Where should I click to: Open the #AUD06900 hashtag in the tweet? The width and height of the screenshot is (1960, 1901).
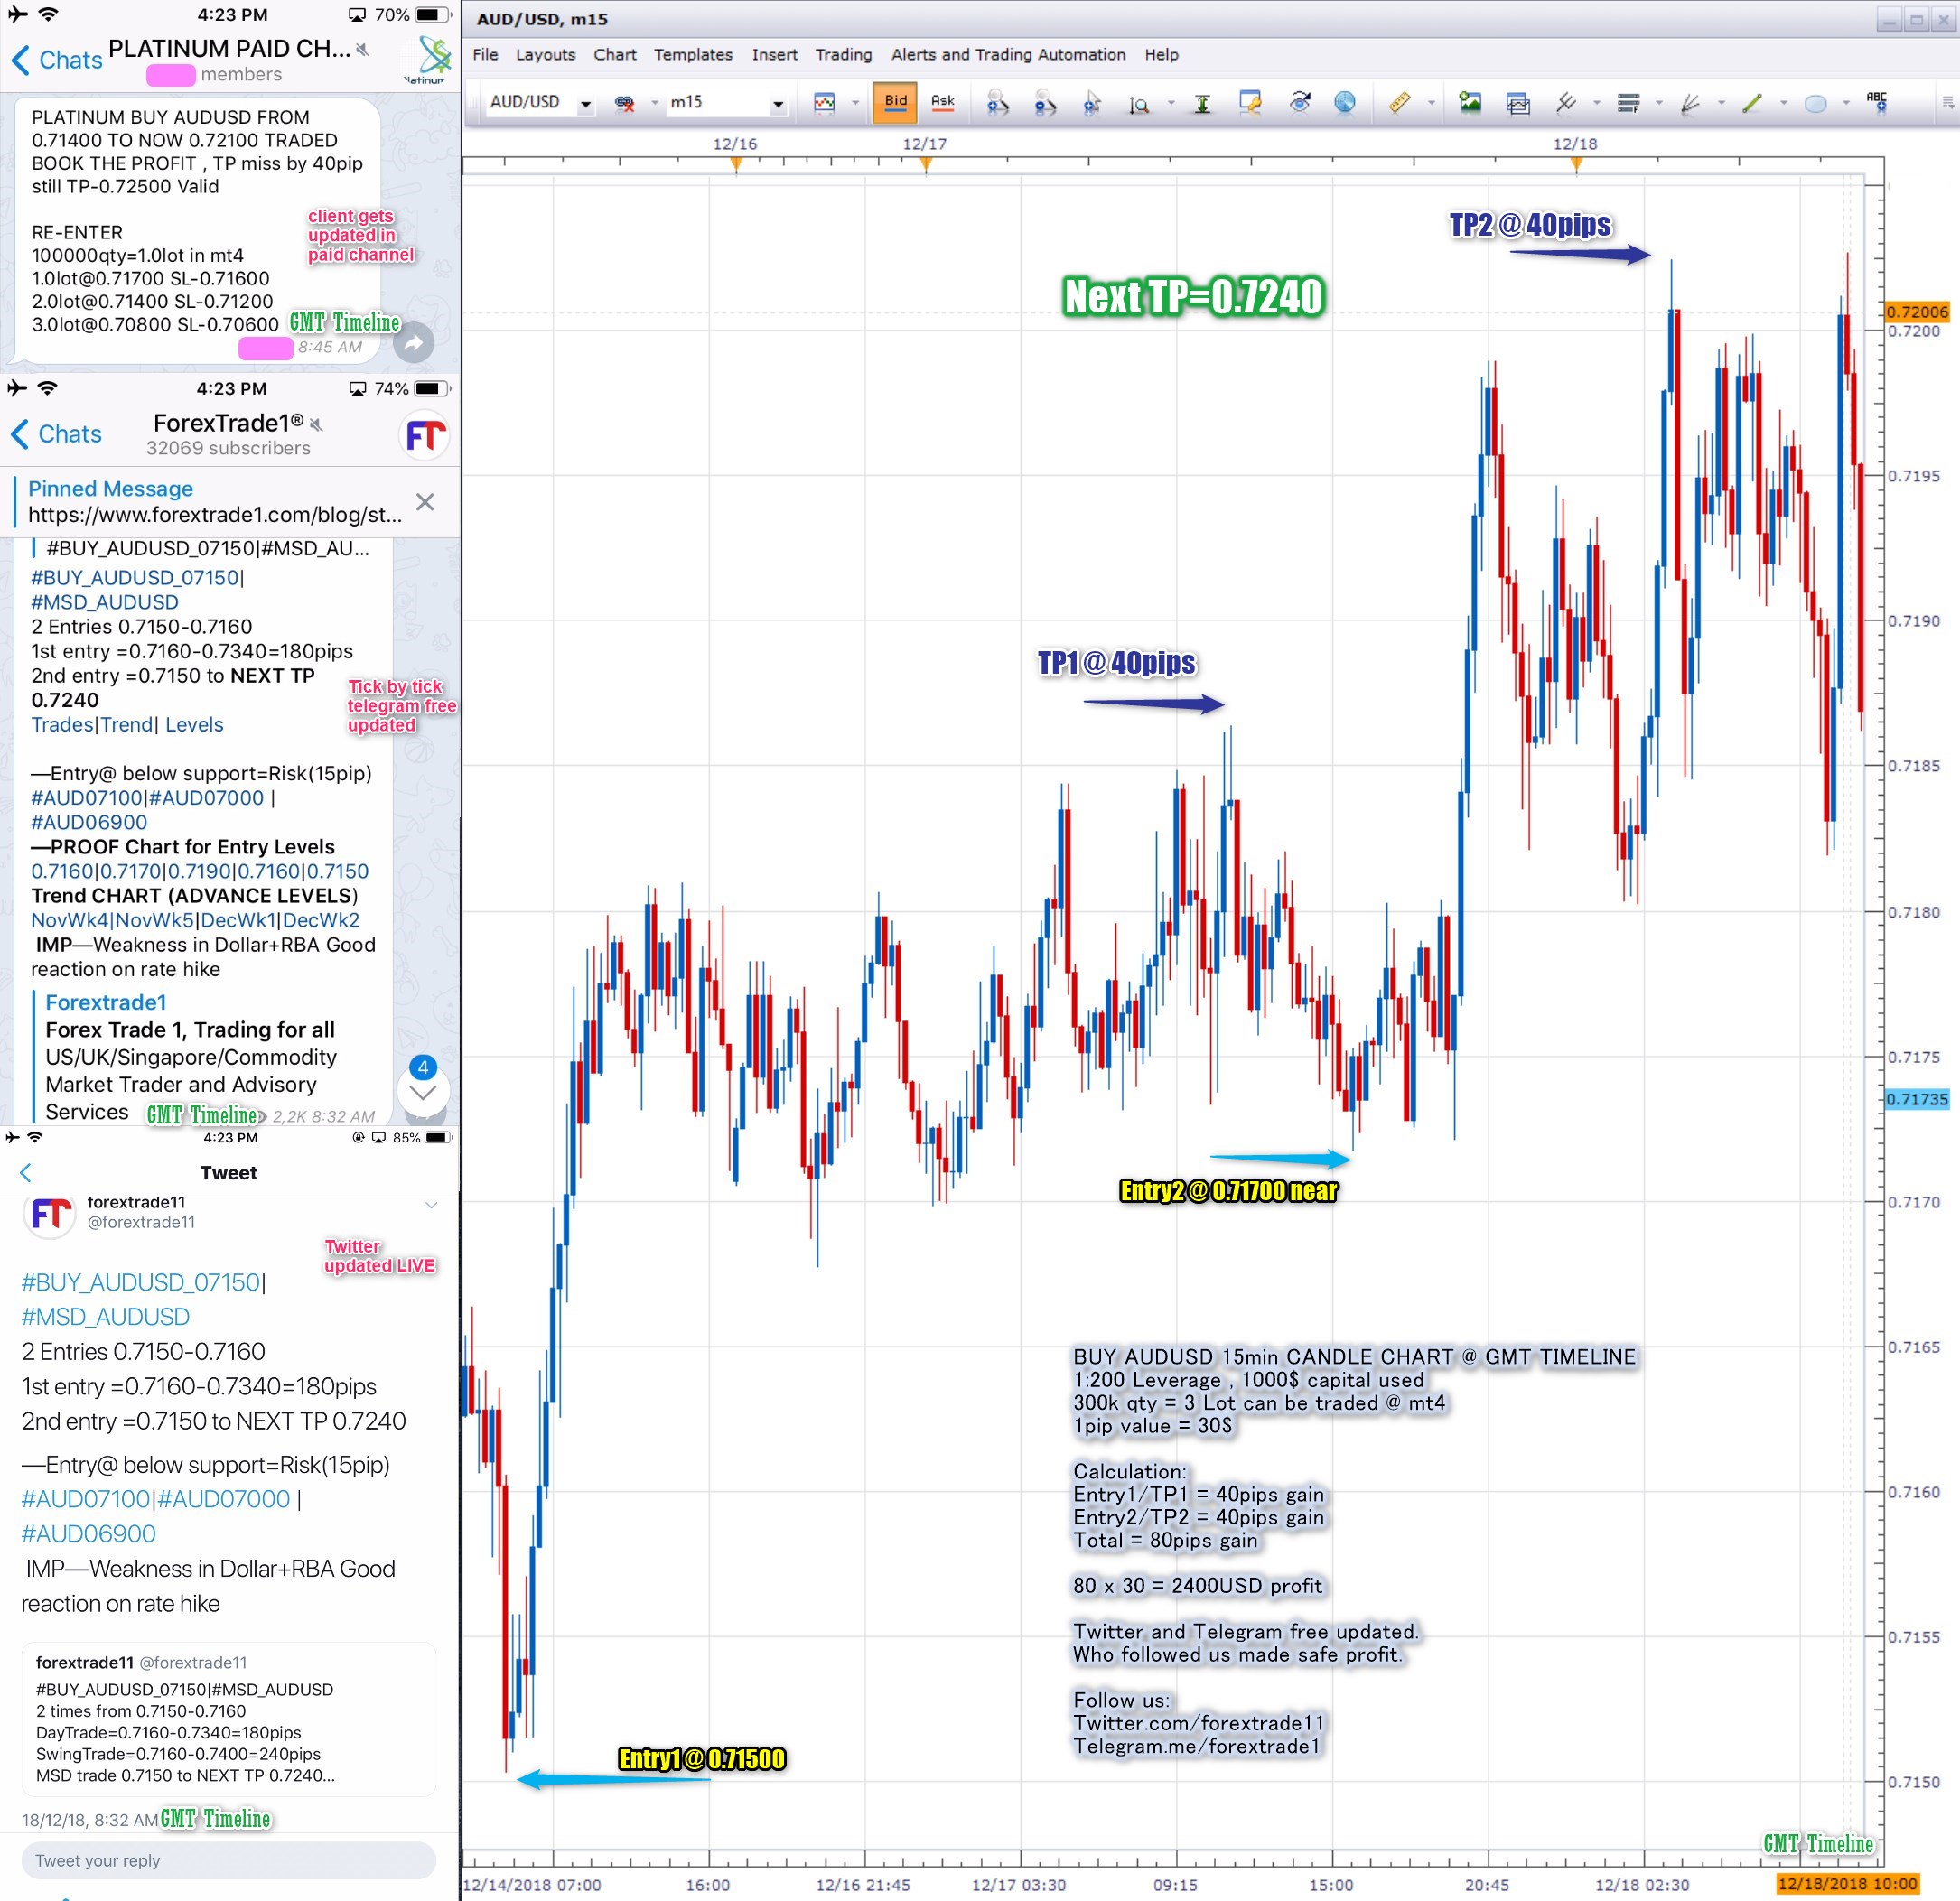tap(89, 1533)
